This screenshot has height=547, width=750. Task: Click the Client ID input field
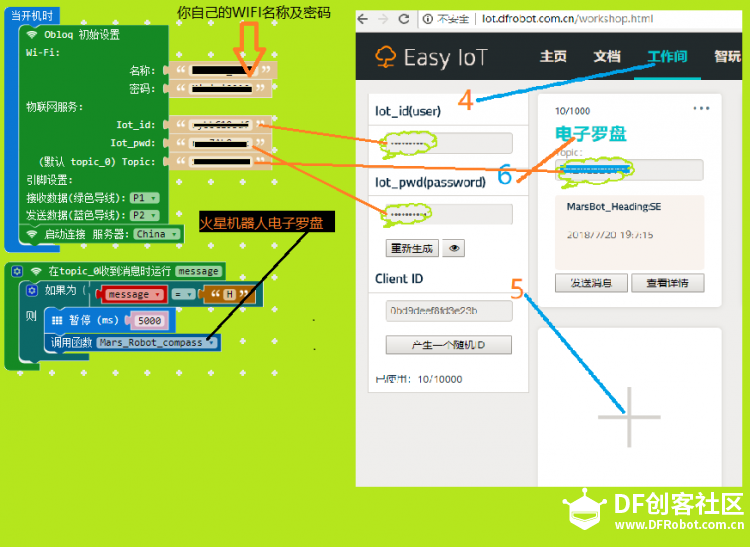(x=449, y=311)
